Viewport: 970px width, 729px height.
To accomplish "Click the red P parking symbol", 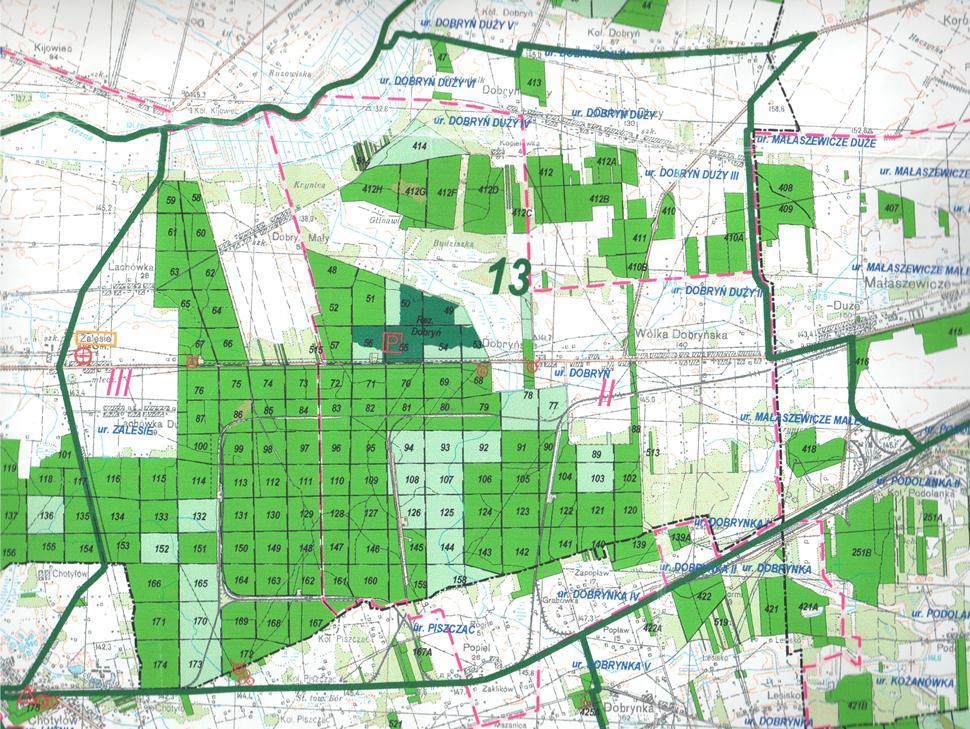I will (393, 343).
